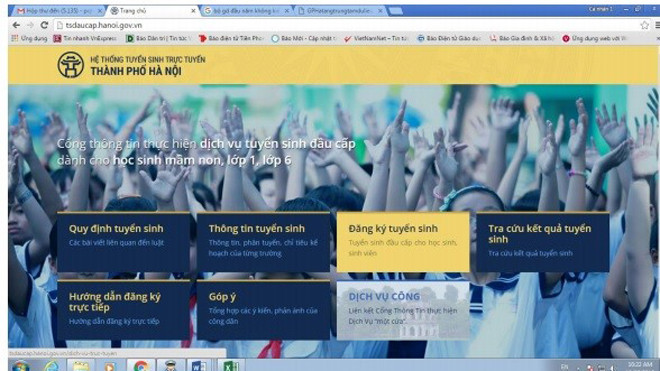Launch Internet Explorer from the taskbar
660x371 pixels.
click(51, 366)
